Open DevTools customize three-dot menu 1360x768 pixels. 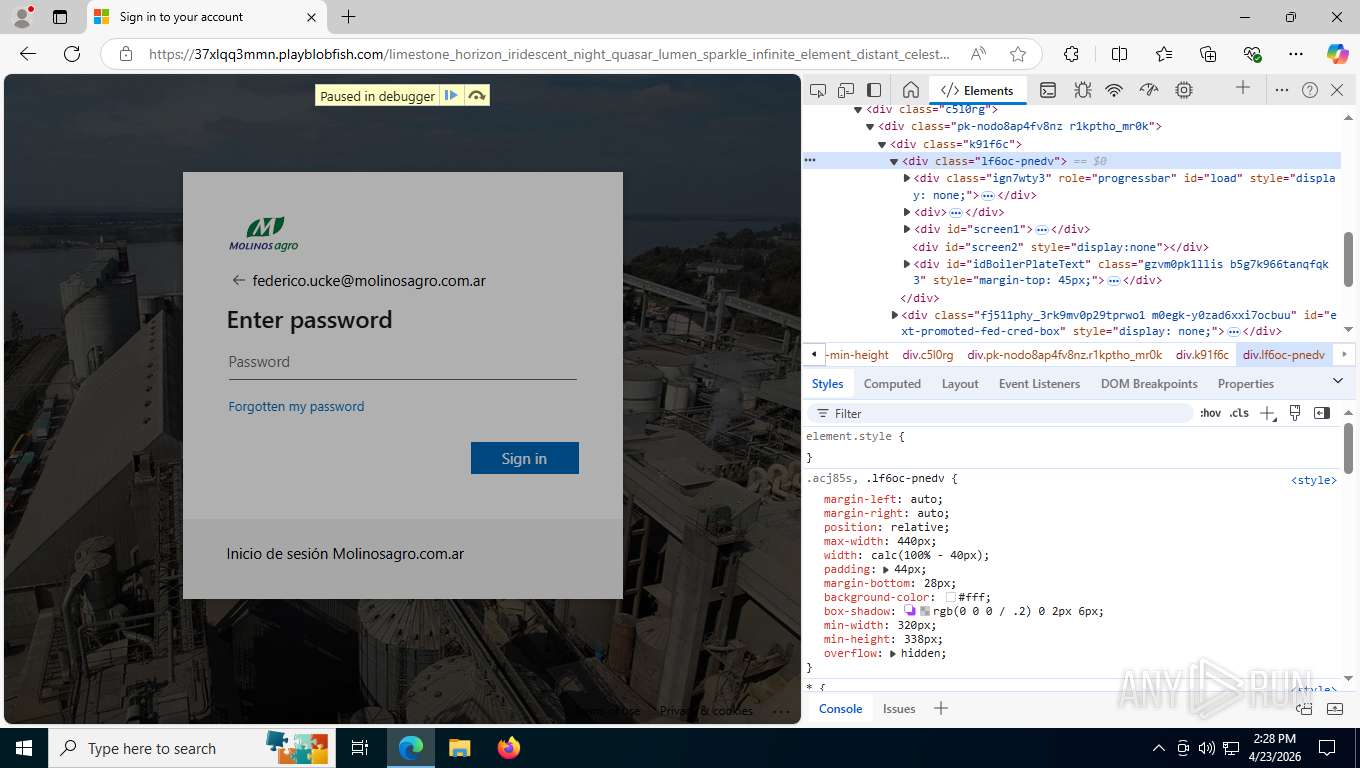tap(1282, 90)
